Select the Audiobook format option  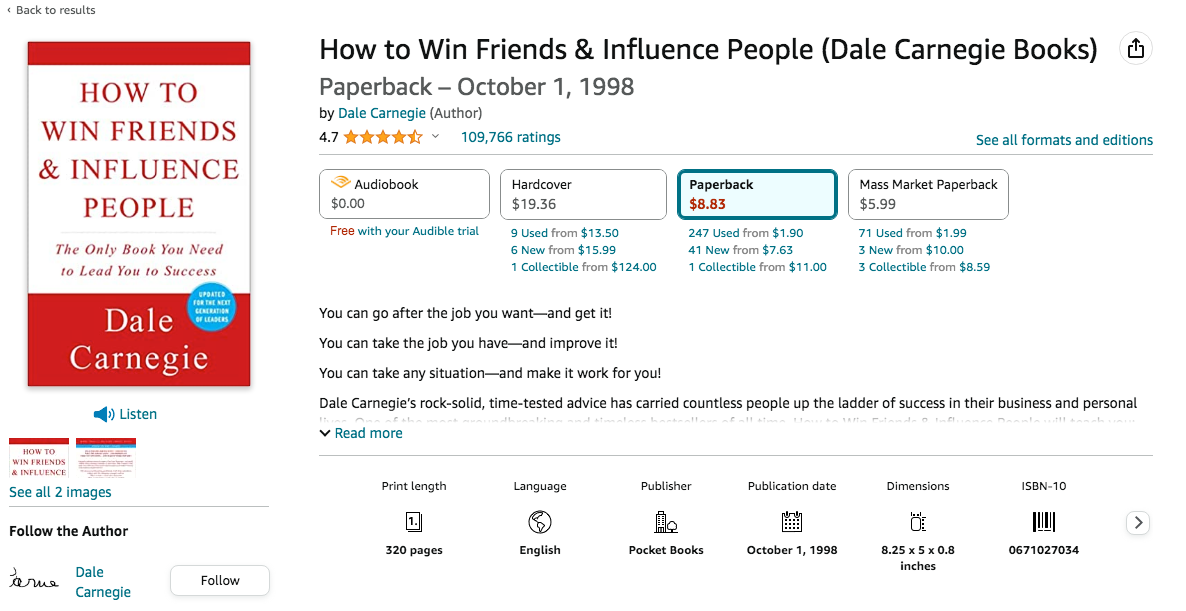pyautogui.click(x=404, y=194)
